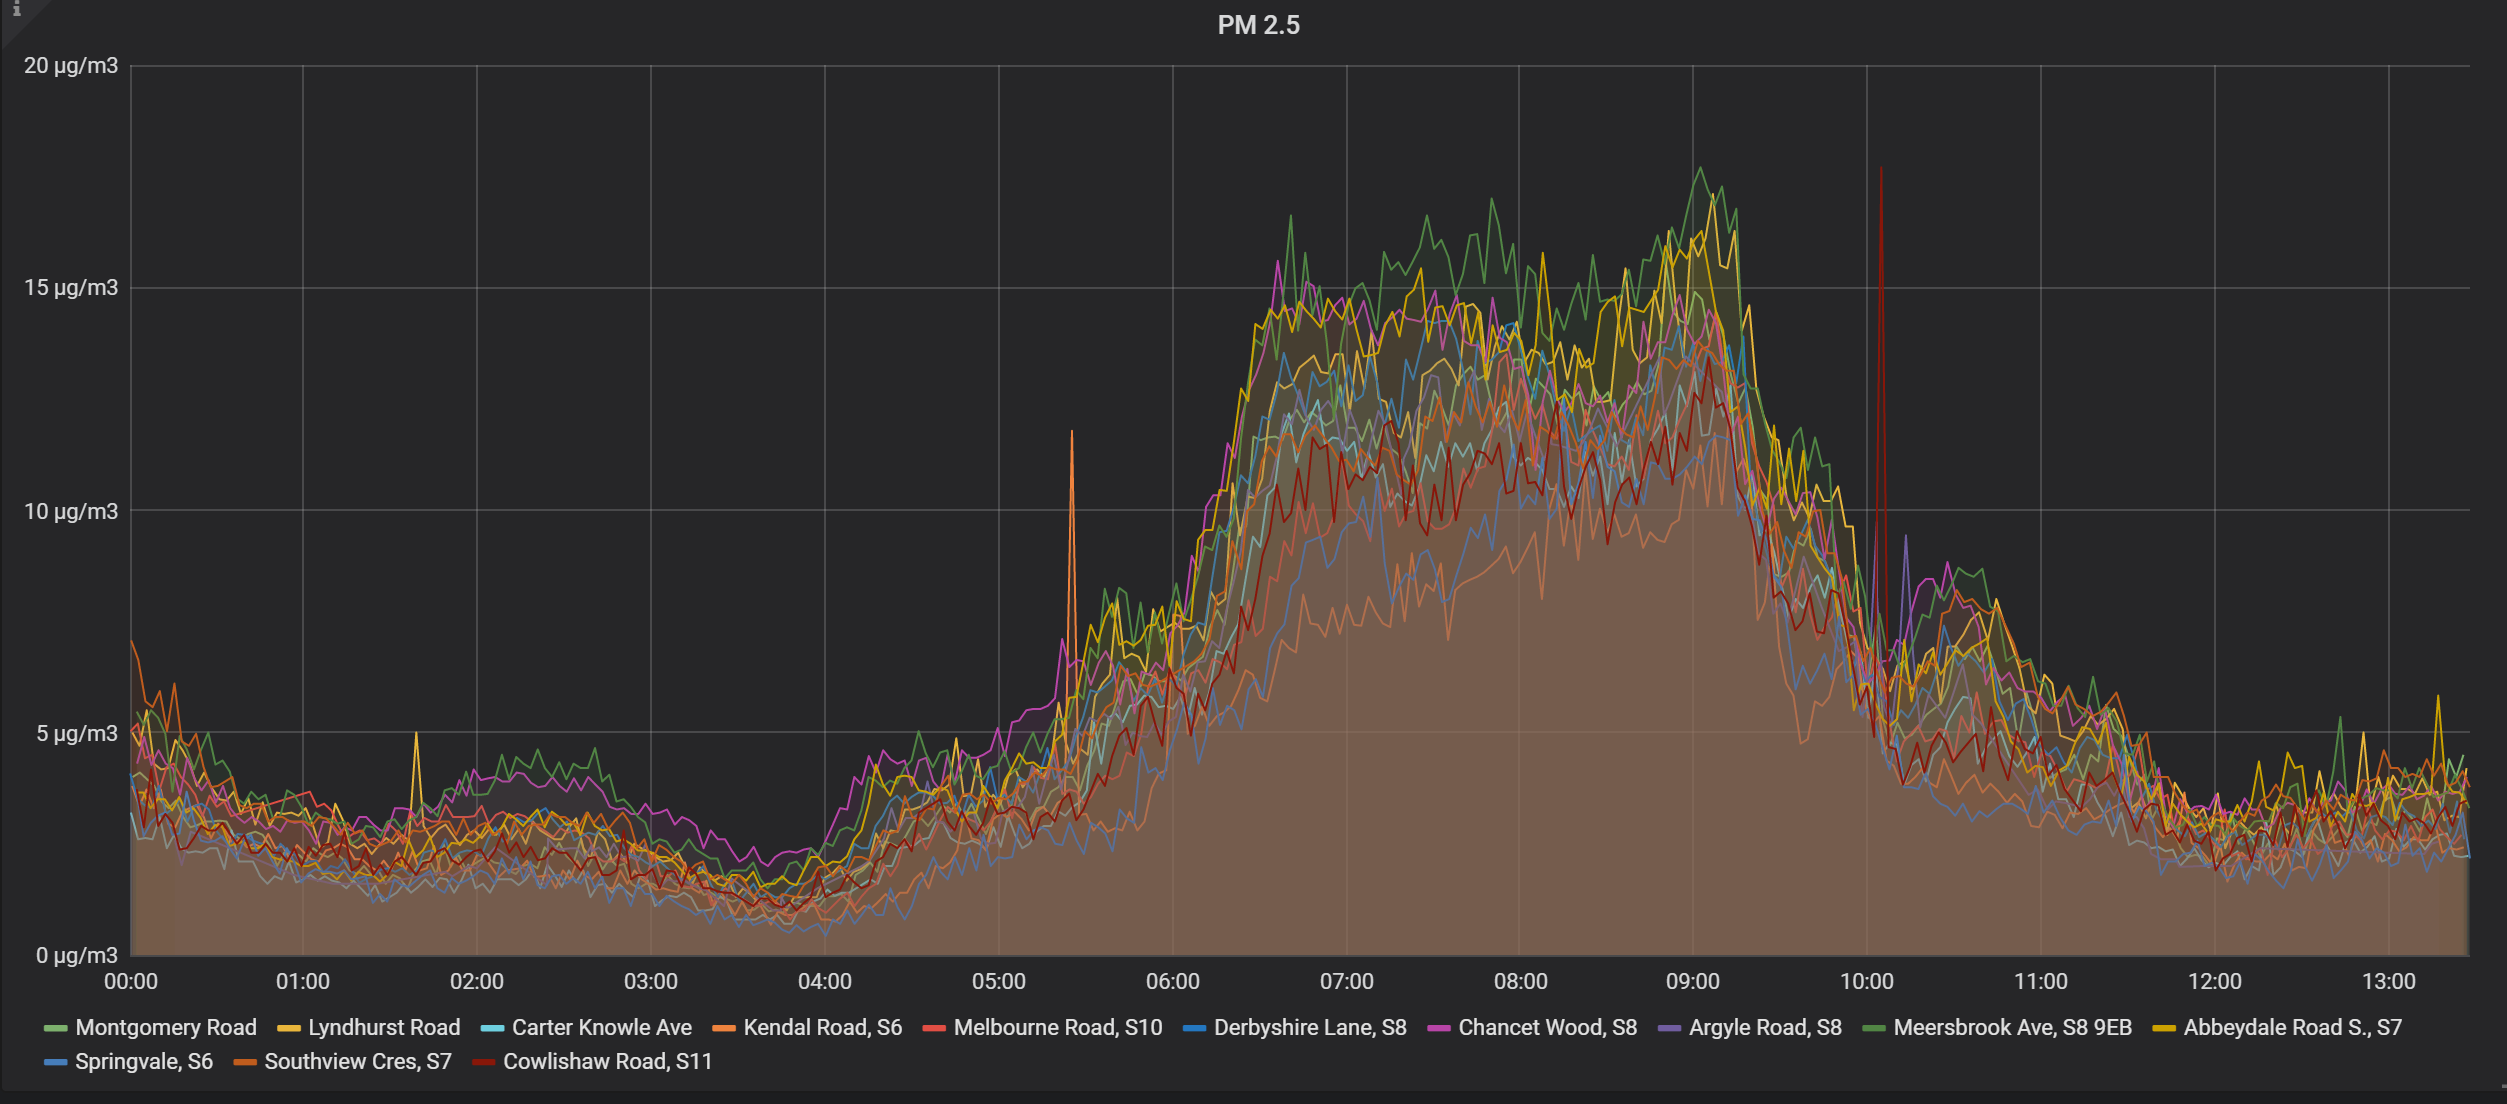Open color picker for Derbyshire Lane, S8 swatch
Screen dimensions: 2507x1104
point(1194,1028)
